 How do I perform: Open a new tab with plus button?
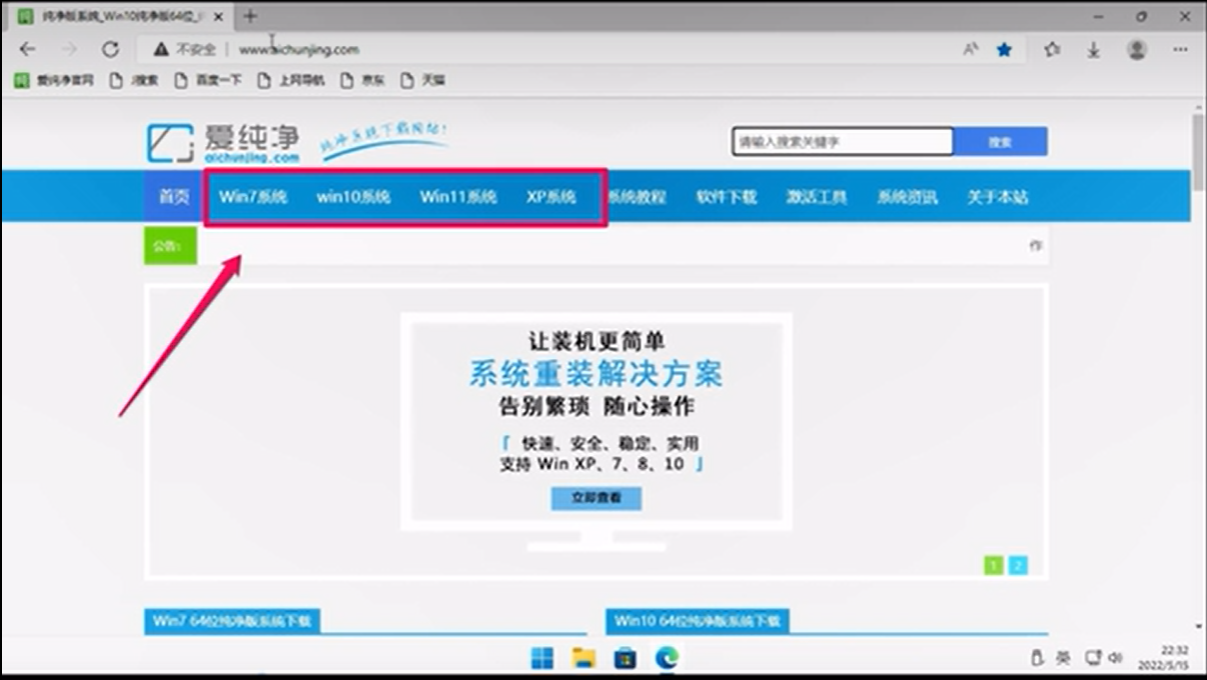tap(250, 16)
